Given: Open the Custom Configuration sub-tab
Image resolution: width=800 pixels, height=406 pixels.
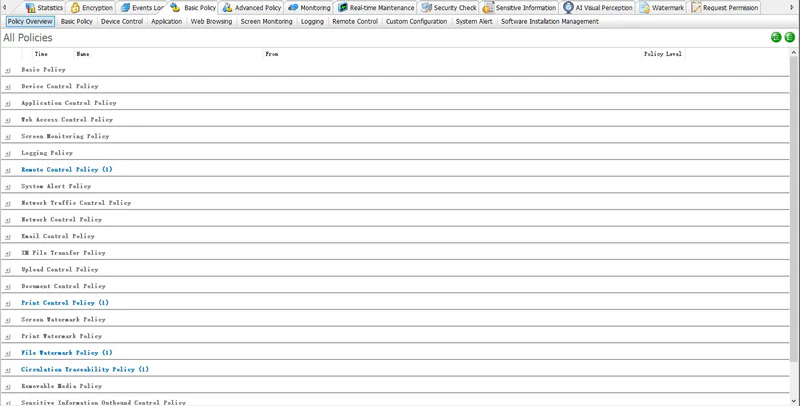Looking at the screenshot, I should pos(416,21).
